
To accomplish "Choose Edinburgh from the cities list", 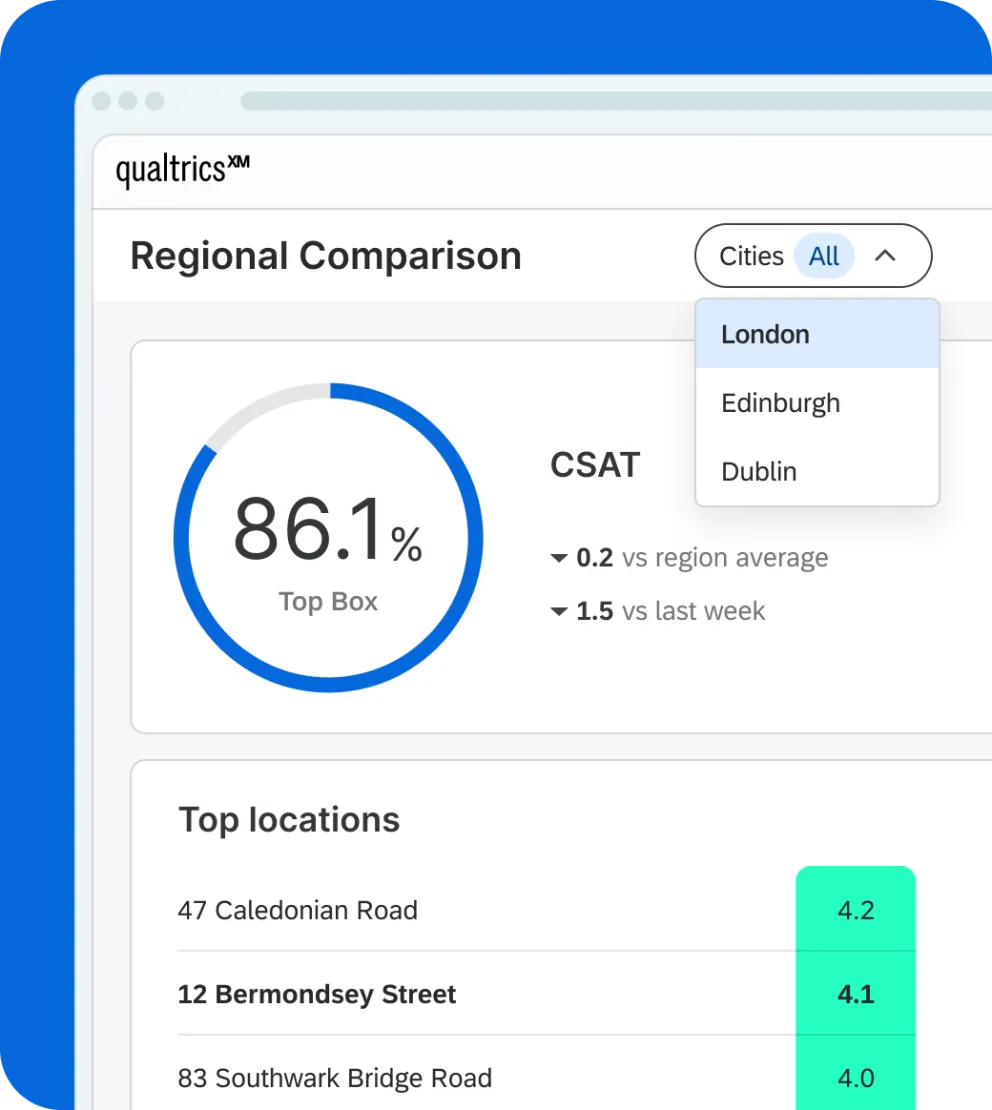I will [817, 403].
